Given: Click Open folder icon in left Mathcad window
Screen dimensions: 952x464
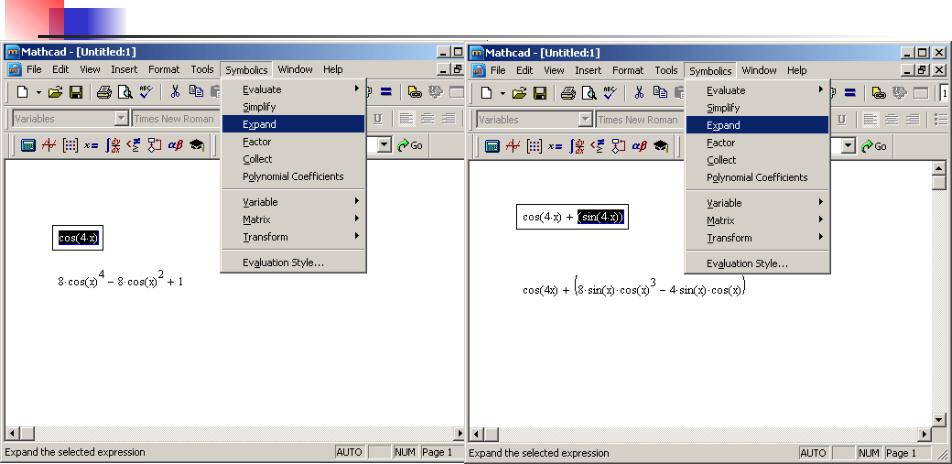Looking at the screenshot, I should (56, 92).
